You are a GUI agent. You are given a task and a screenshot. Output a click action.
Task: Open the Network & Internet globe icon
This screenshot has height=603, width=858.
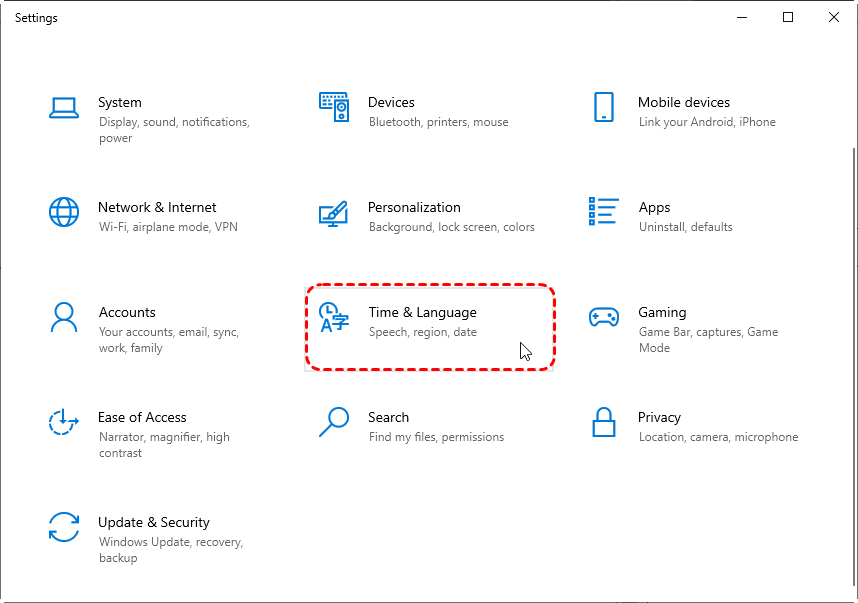[64, 212]
